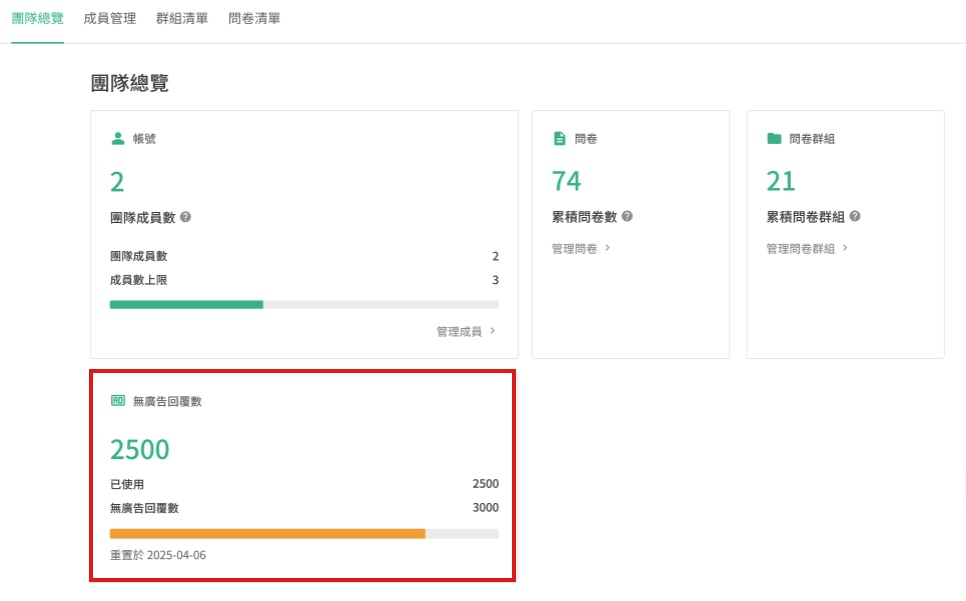Click the 累積問卷數 label
This screenshot has width=966, height=601.
[x=584, y=217]
